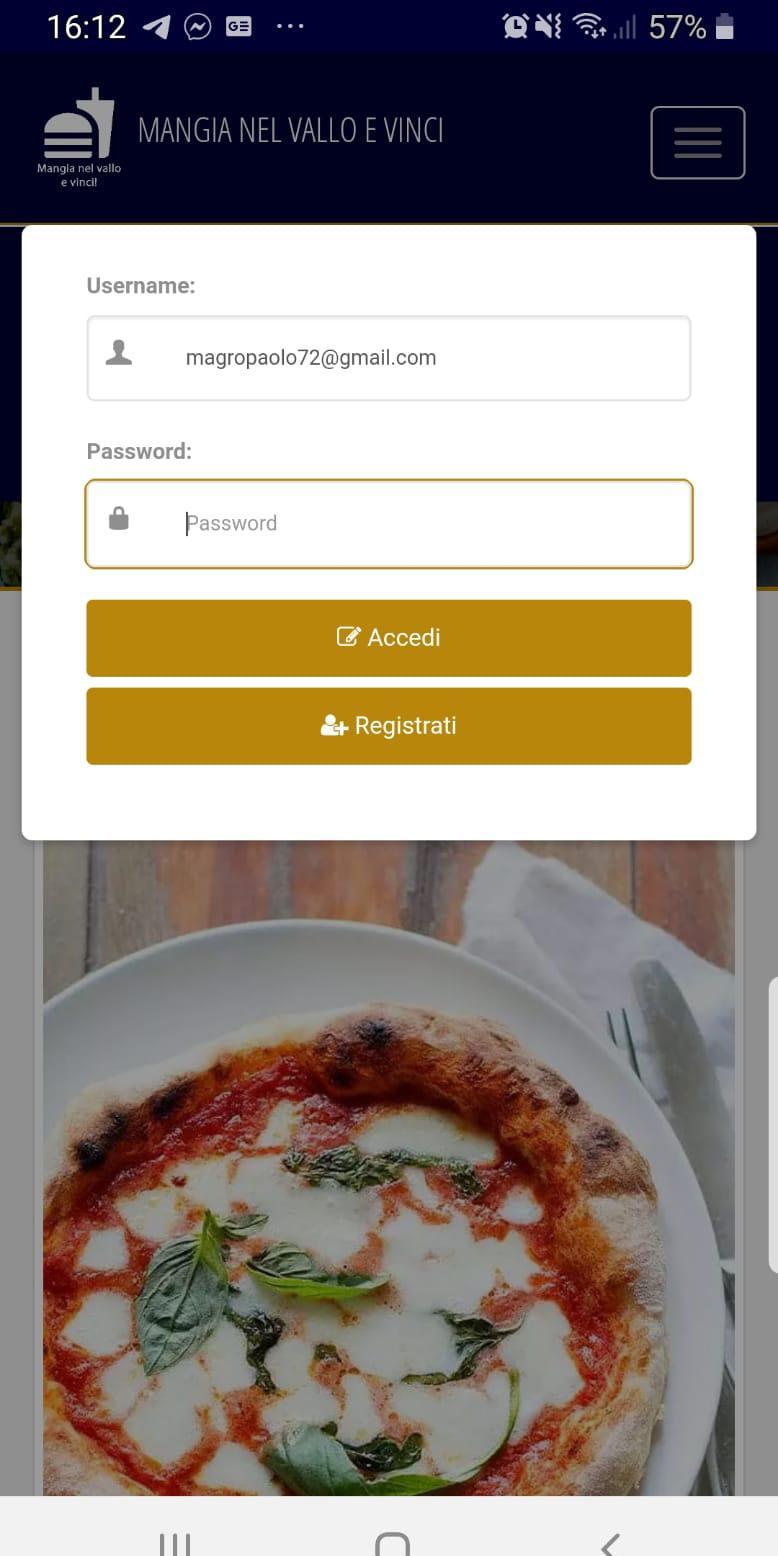Tap the alarm clock status icon
778x1556 pixels.
click(x=515, y=27)
